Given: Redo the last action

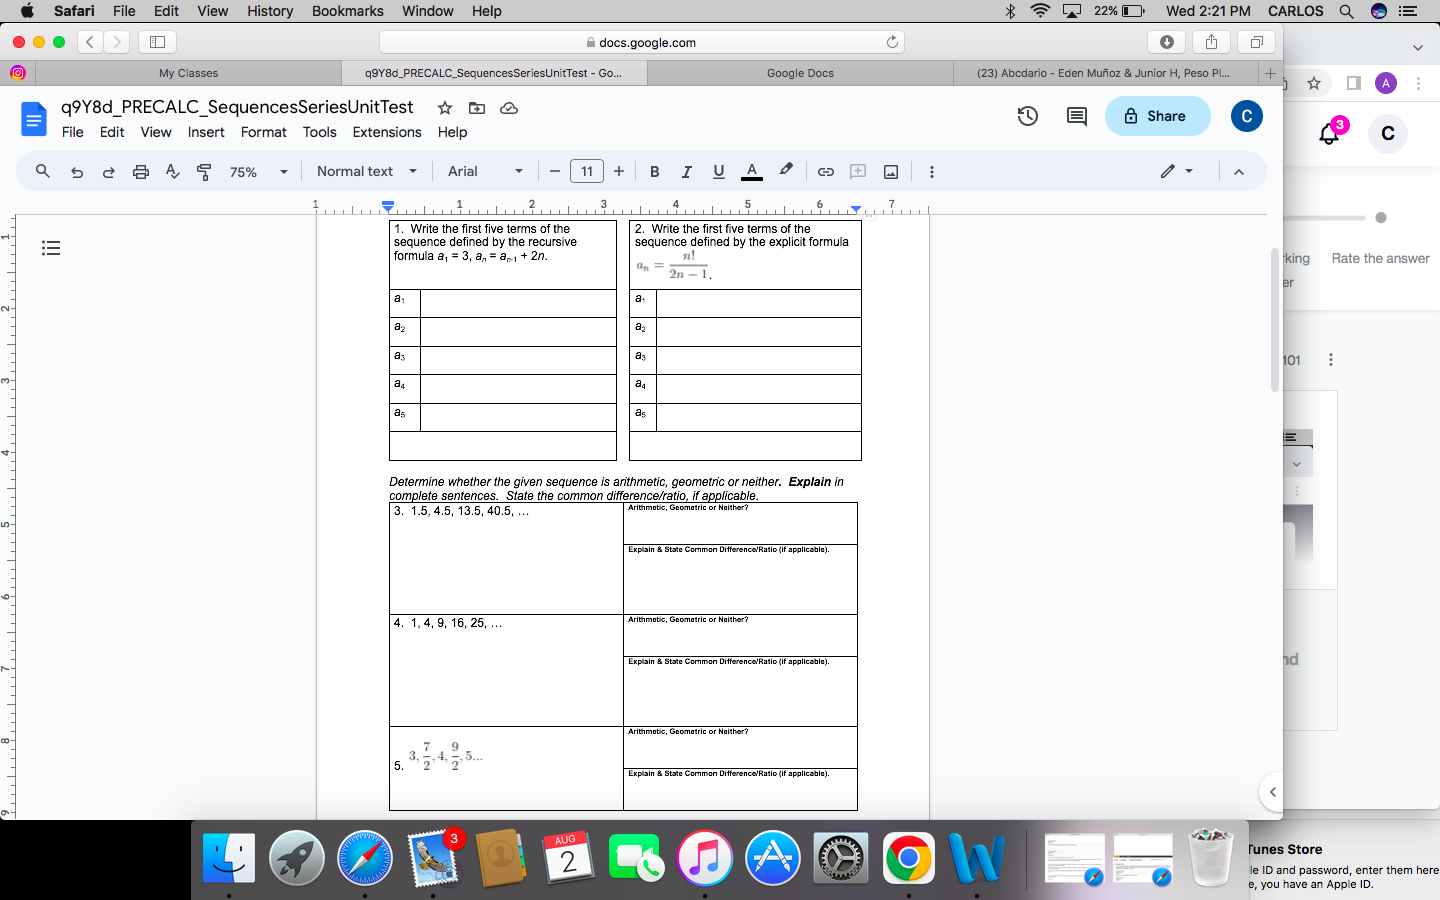Looking at the screenshot, I should click(108, 171).
